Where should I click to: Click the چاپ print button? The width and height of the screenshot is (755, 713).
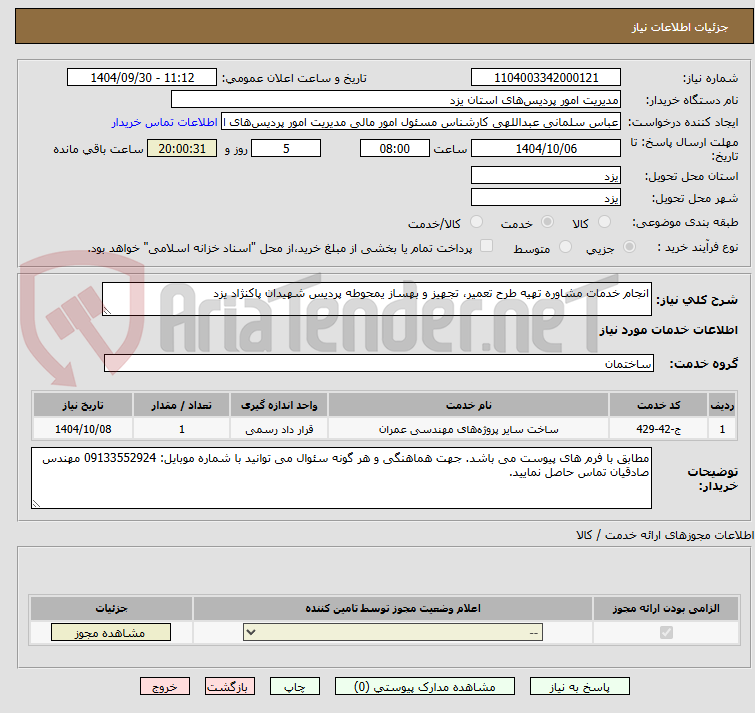point(295,686)
